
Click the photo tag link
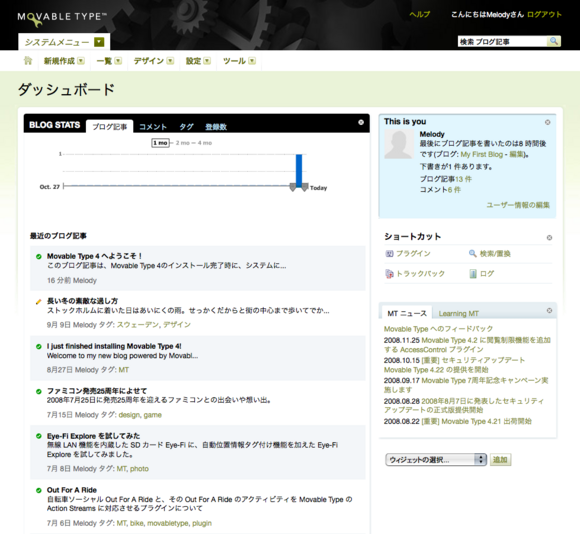point(139,469)
